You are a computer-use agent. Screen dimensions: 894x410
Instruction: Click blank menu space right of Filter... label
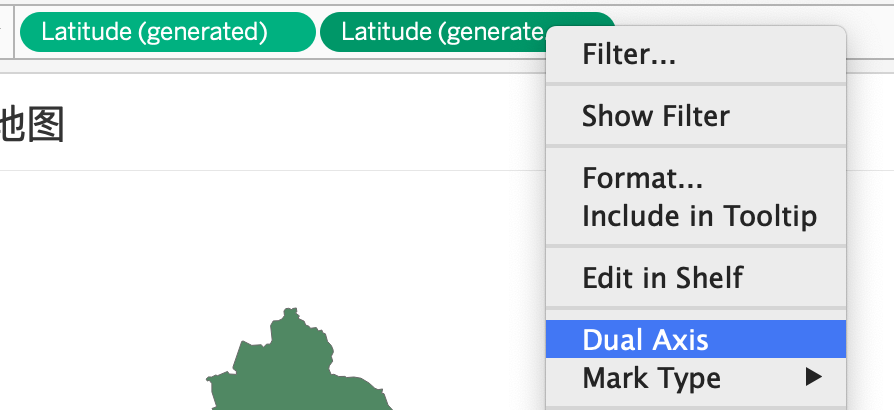758,55
